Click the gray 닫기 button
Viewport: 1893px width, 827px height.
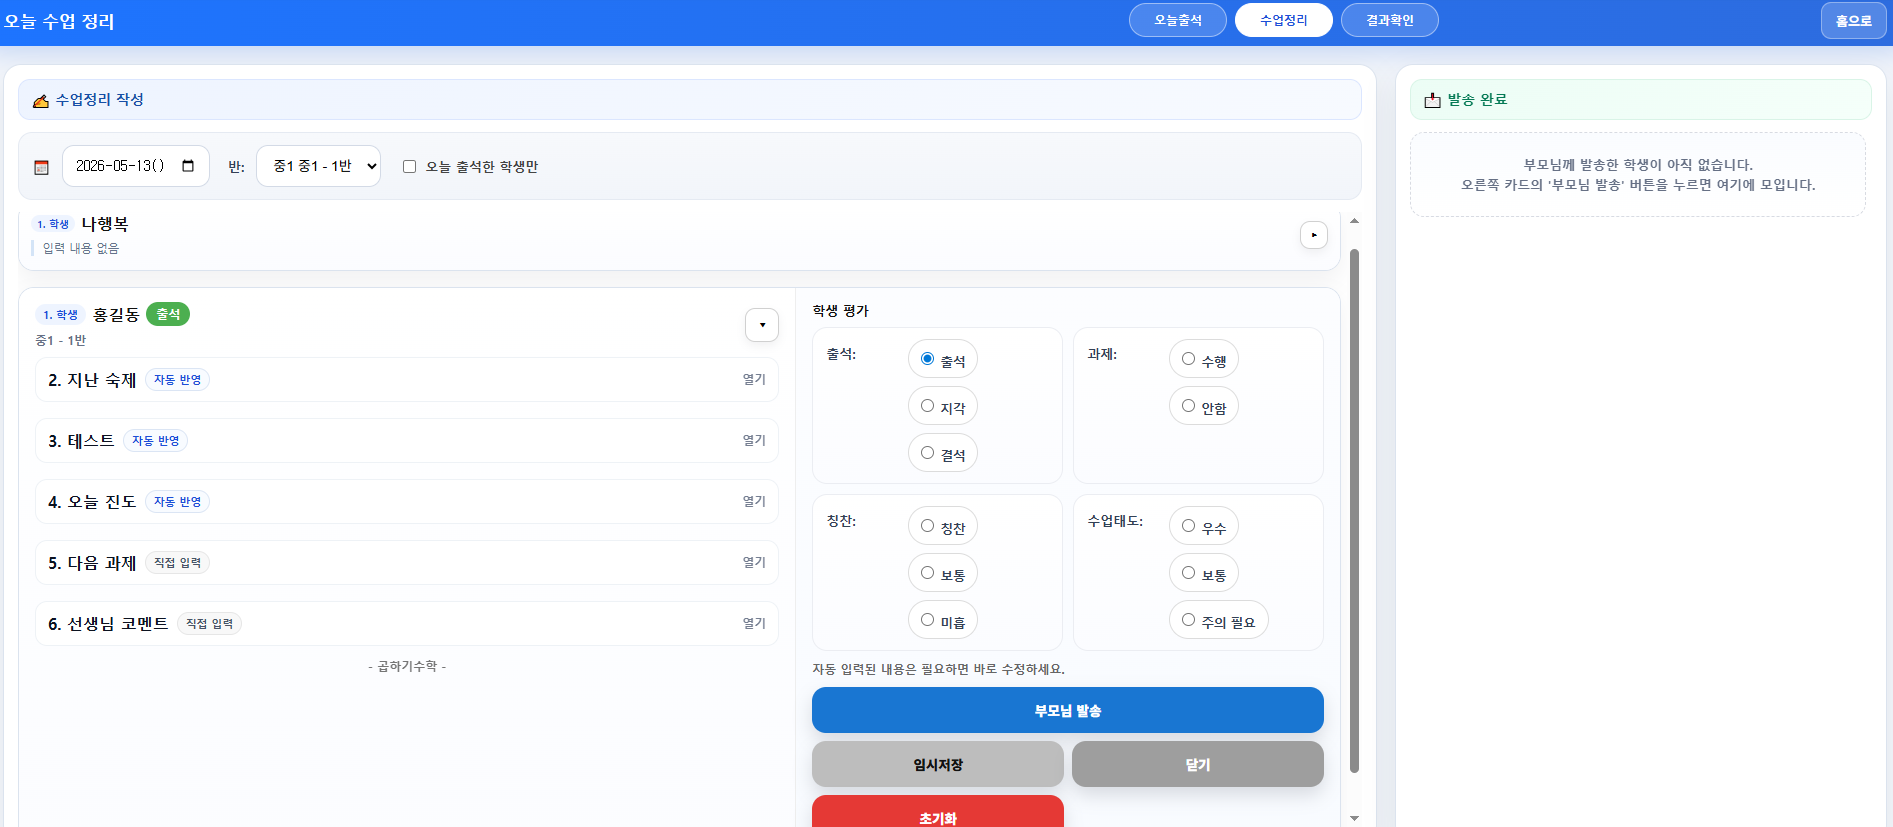[1198, 764]
